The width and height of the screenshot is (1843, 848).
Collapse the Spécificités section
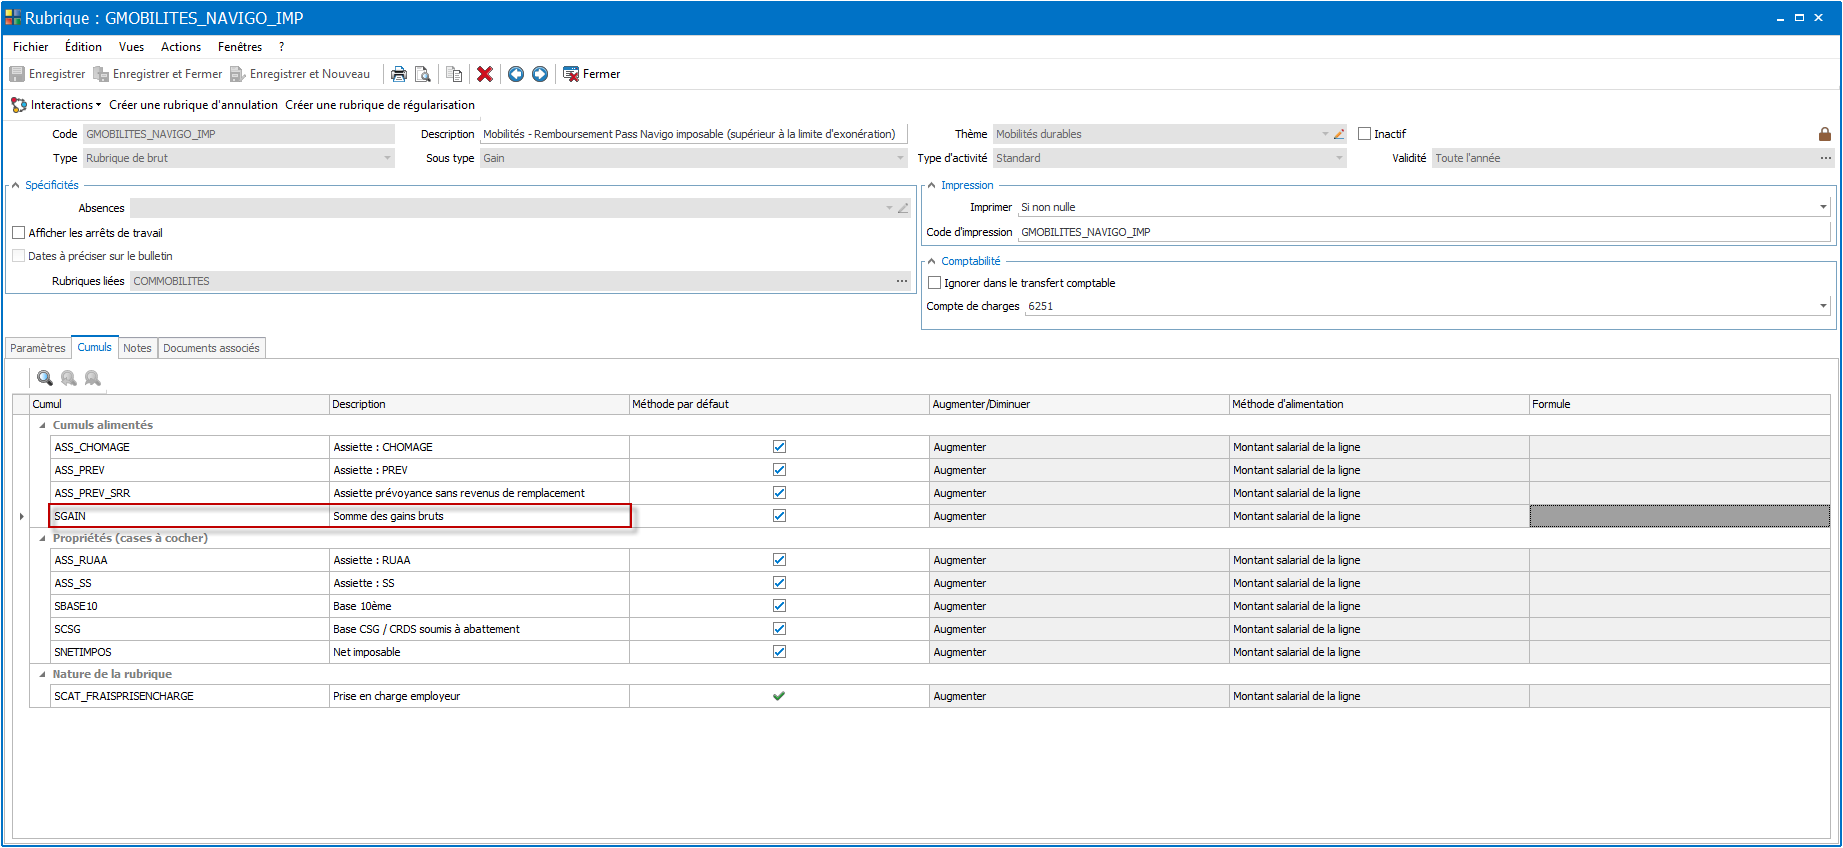tap(16, 185)
